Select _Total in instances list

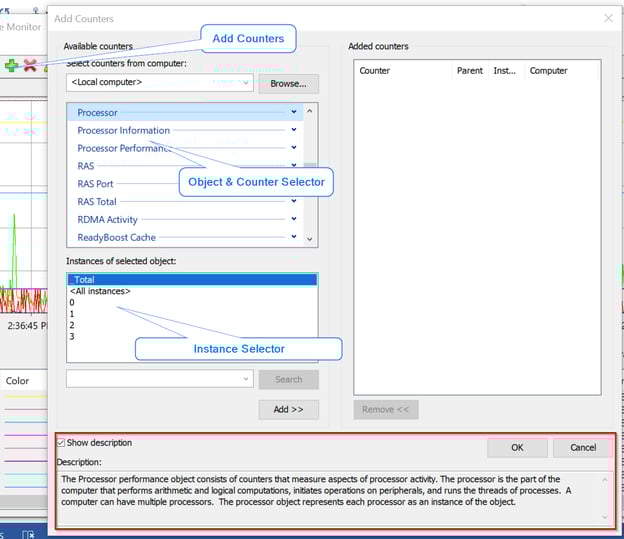85,280
